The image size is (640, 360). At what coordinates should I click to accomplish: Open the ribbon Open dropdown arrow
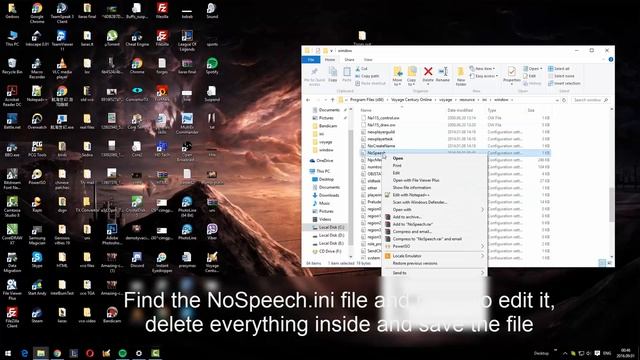(541, 69)
